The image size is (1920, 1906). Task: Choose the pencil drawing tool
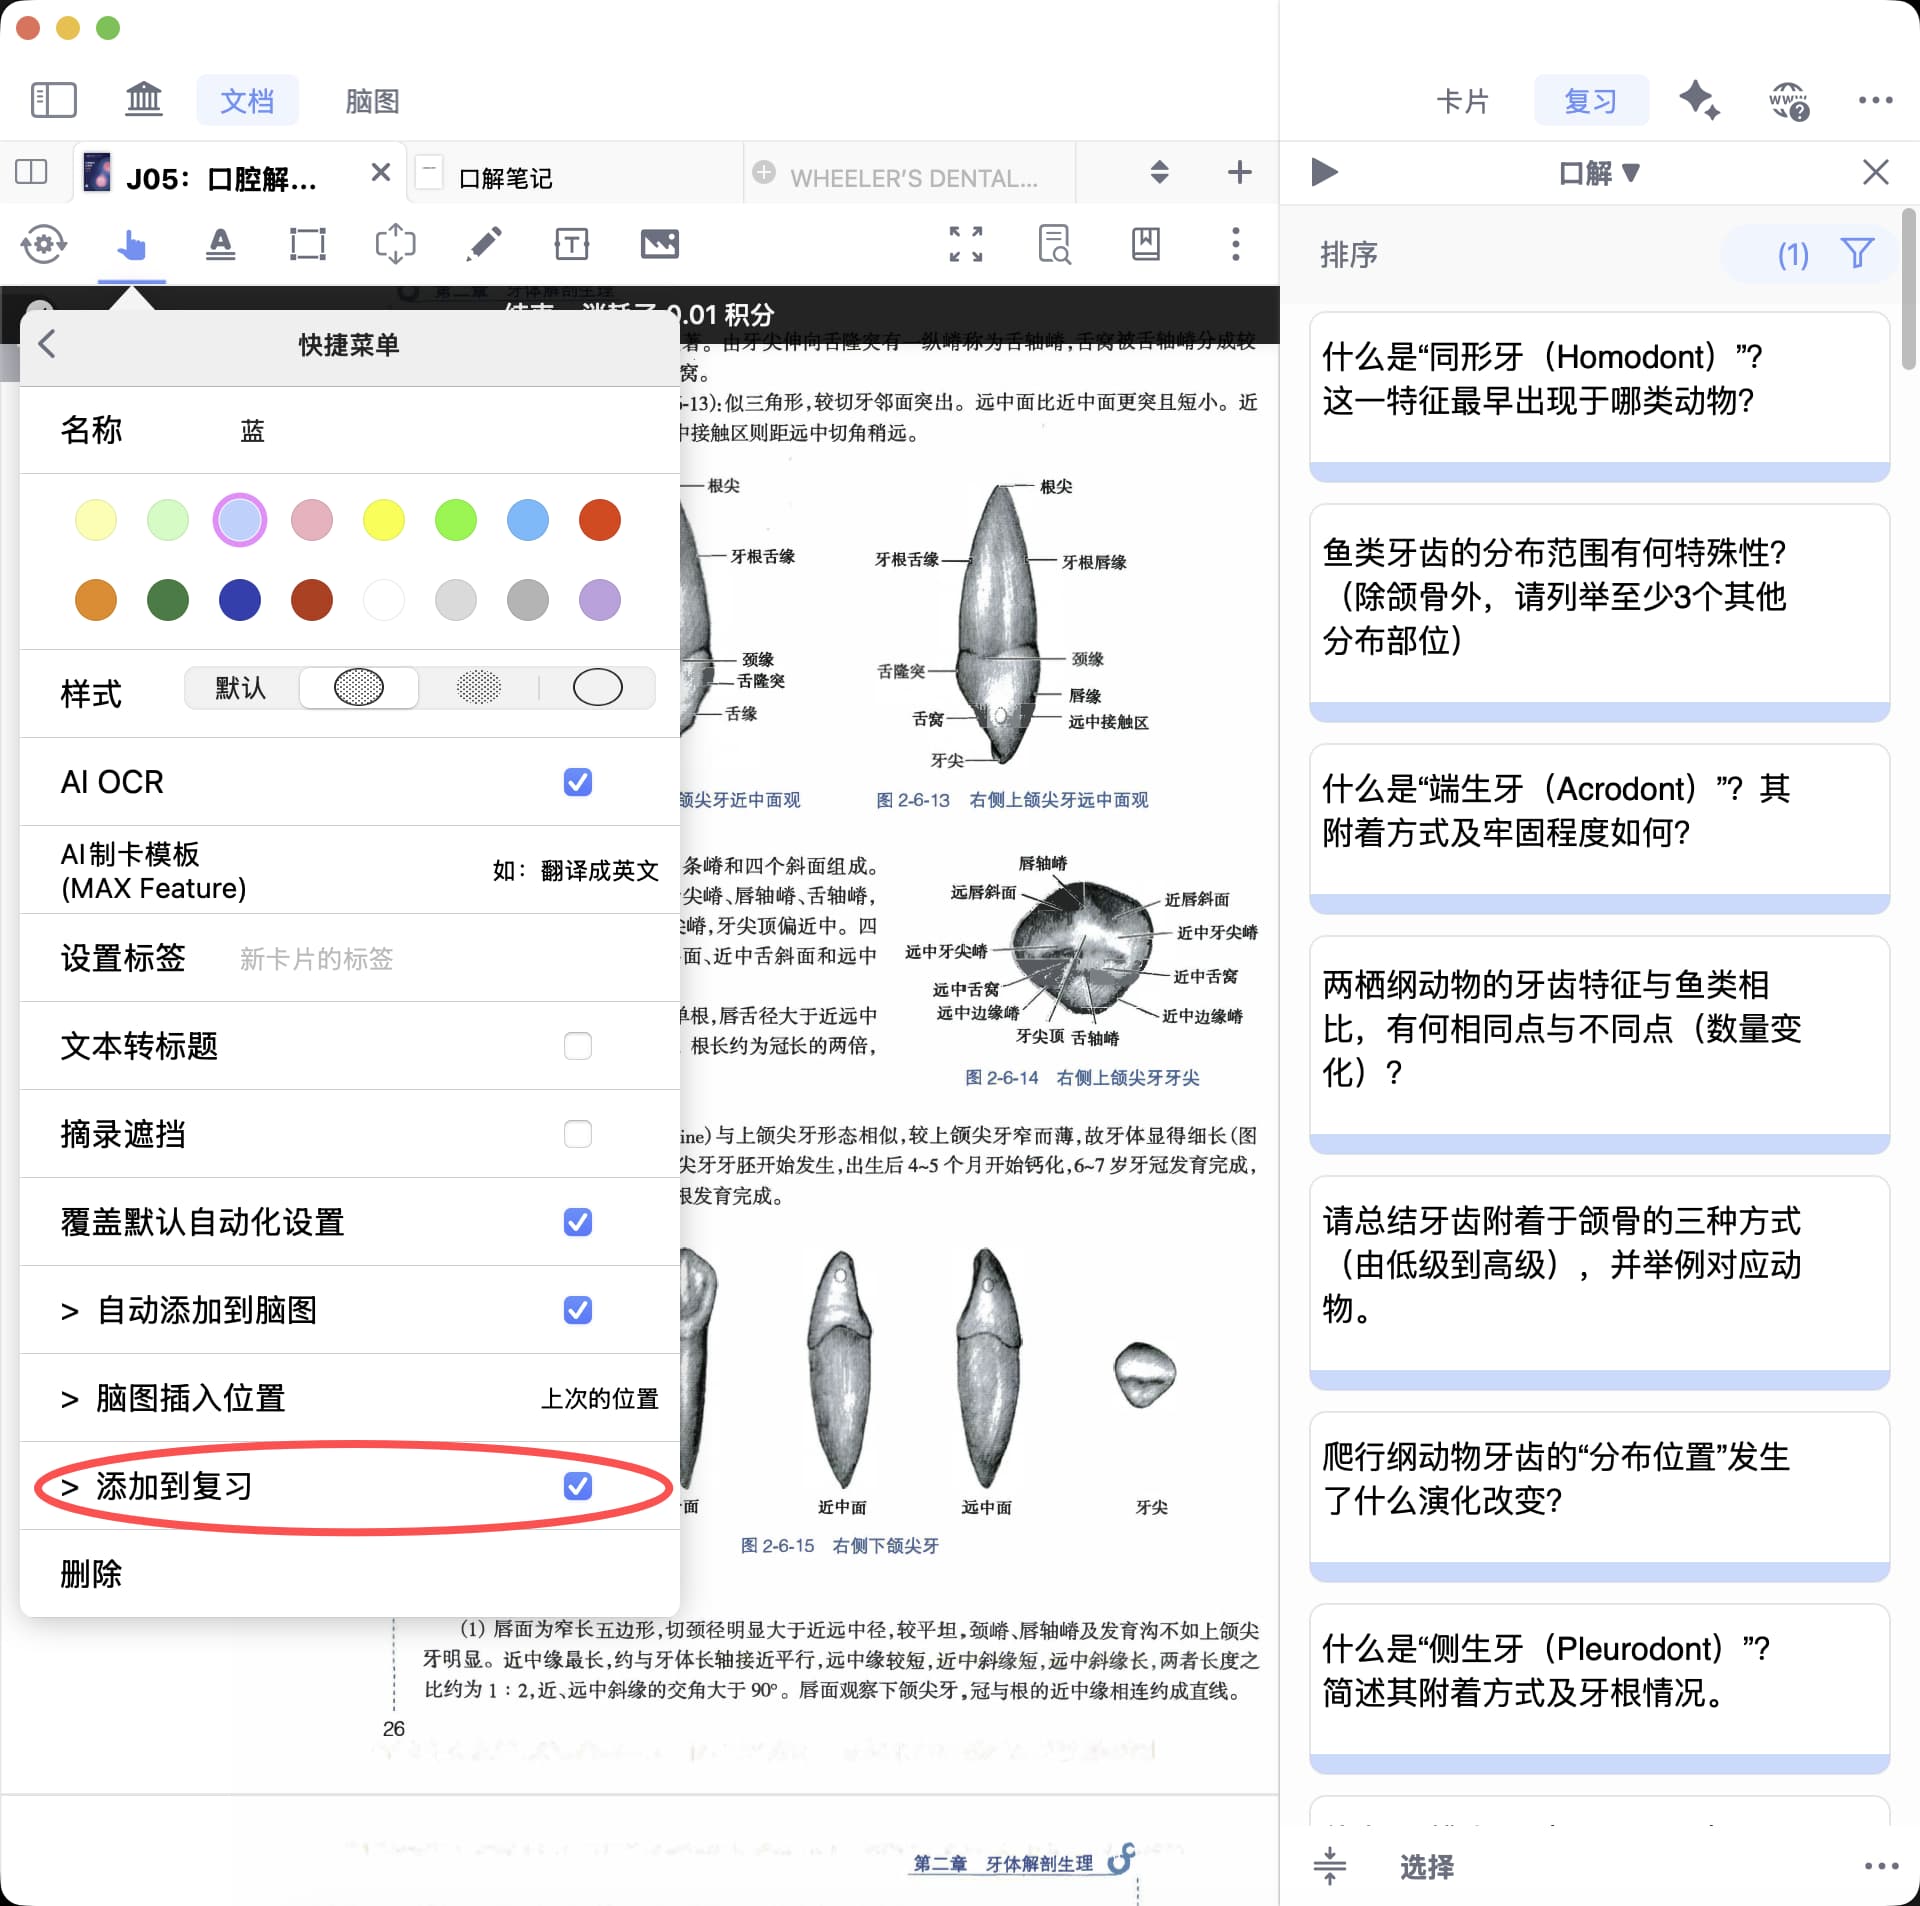483,244
